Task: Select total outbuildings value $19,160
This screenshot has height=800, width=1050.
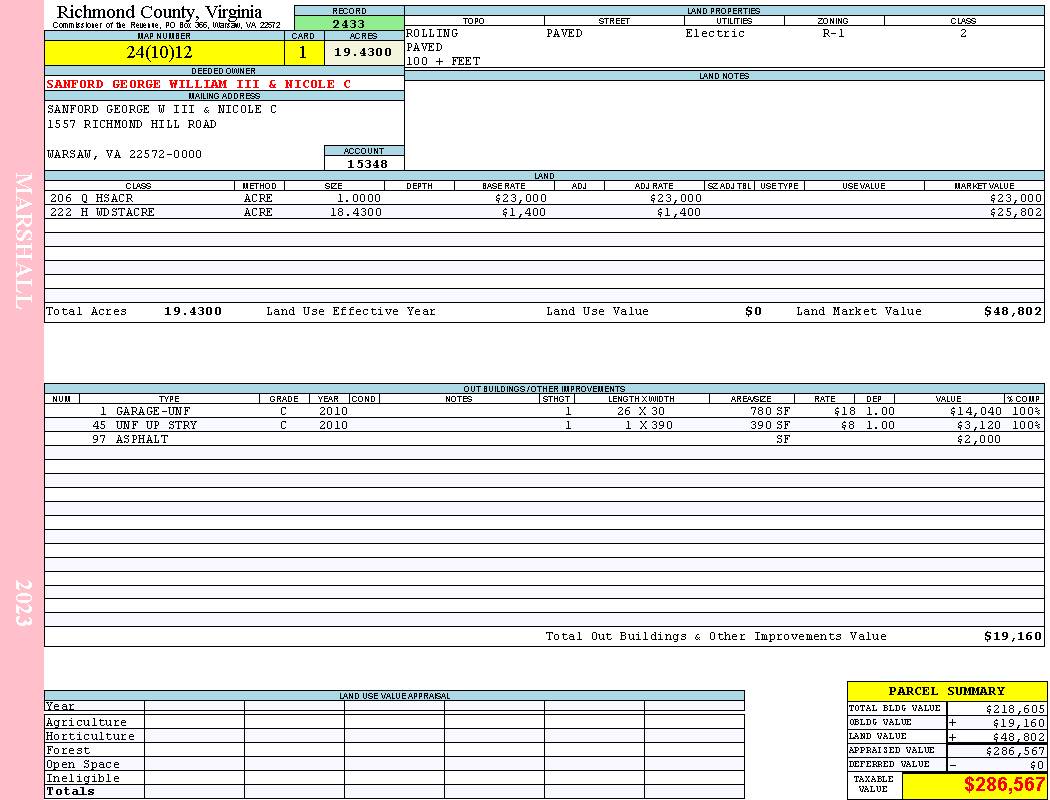Action: tap(1012, 636)
